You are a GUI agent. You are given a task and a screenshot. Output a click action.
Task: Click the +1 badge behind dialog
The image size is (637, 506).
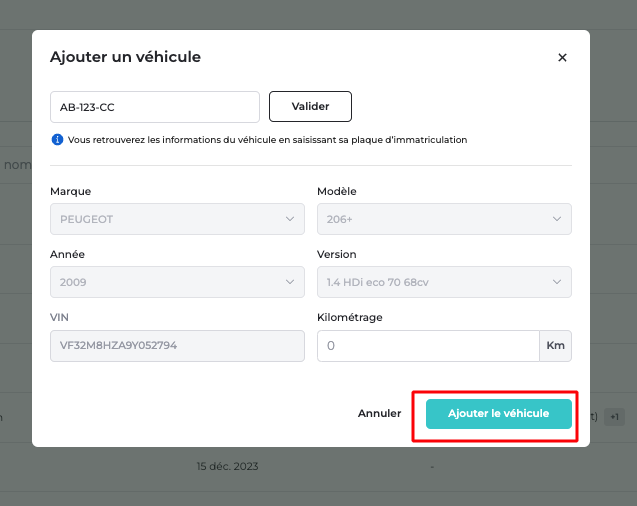pos(614,417)
